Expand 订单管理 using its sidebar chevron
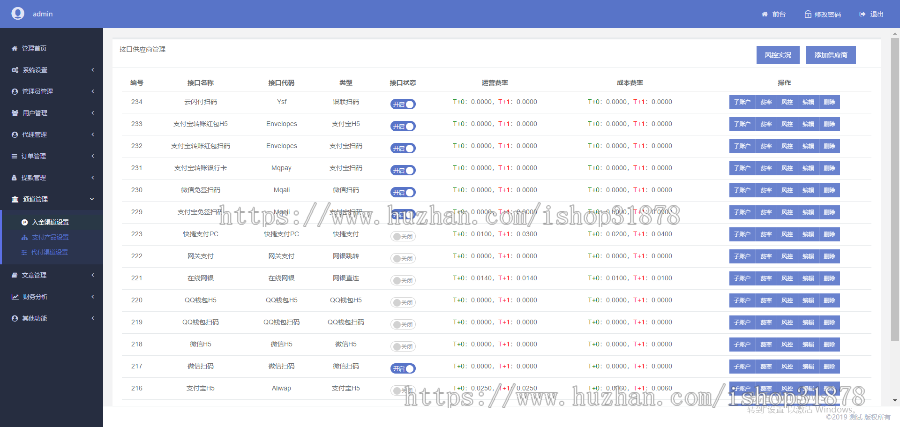The image size is (900, 427). tap(93, 156)
